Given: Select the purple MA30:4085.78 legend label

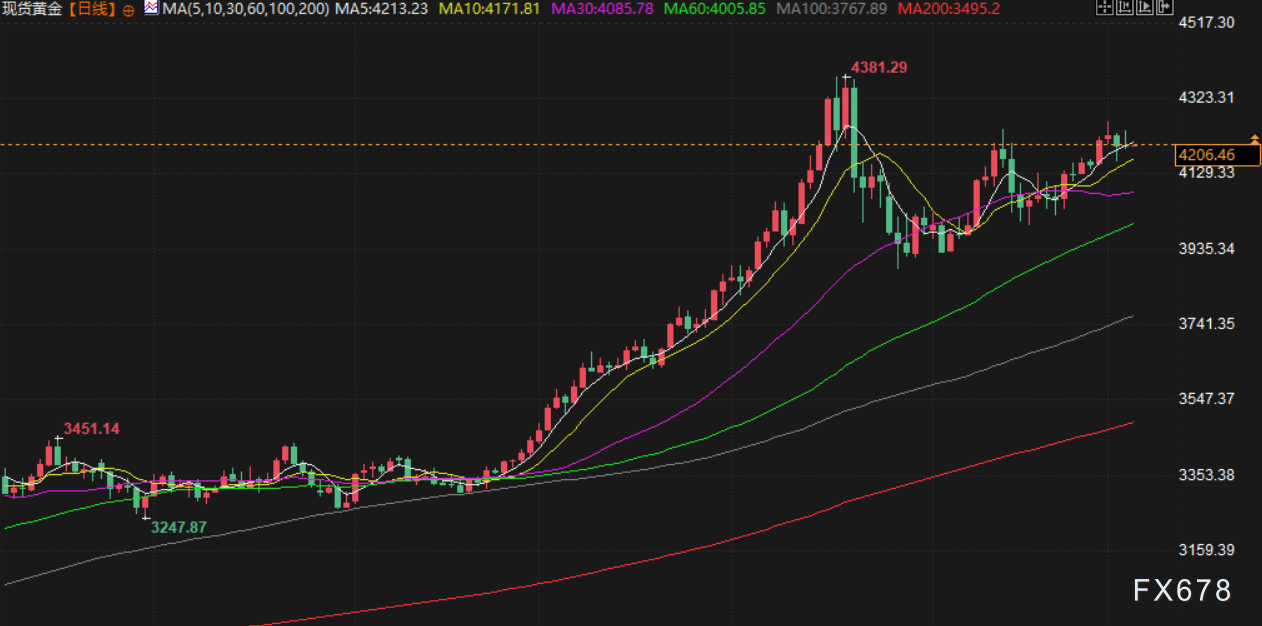Looking at the screenshot, I should pyautogui.click(x=603, y=9).
